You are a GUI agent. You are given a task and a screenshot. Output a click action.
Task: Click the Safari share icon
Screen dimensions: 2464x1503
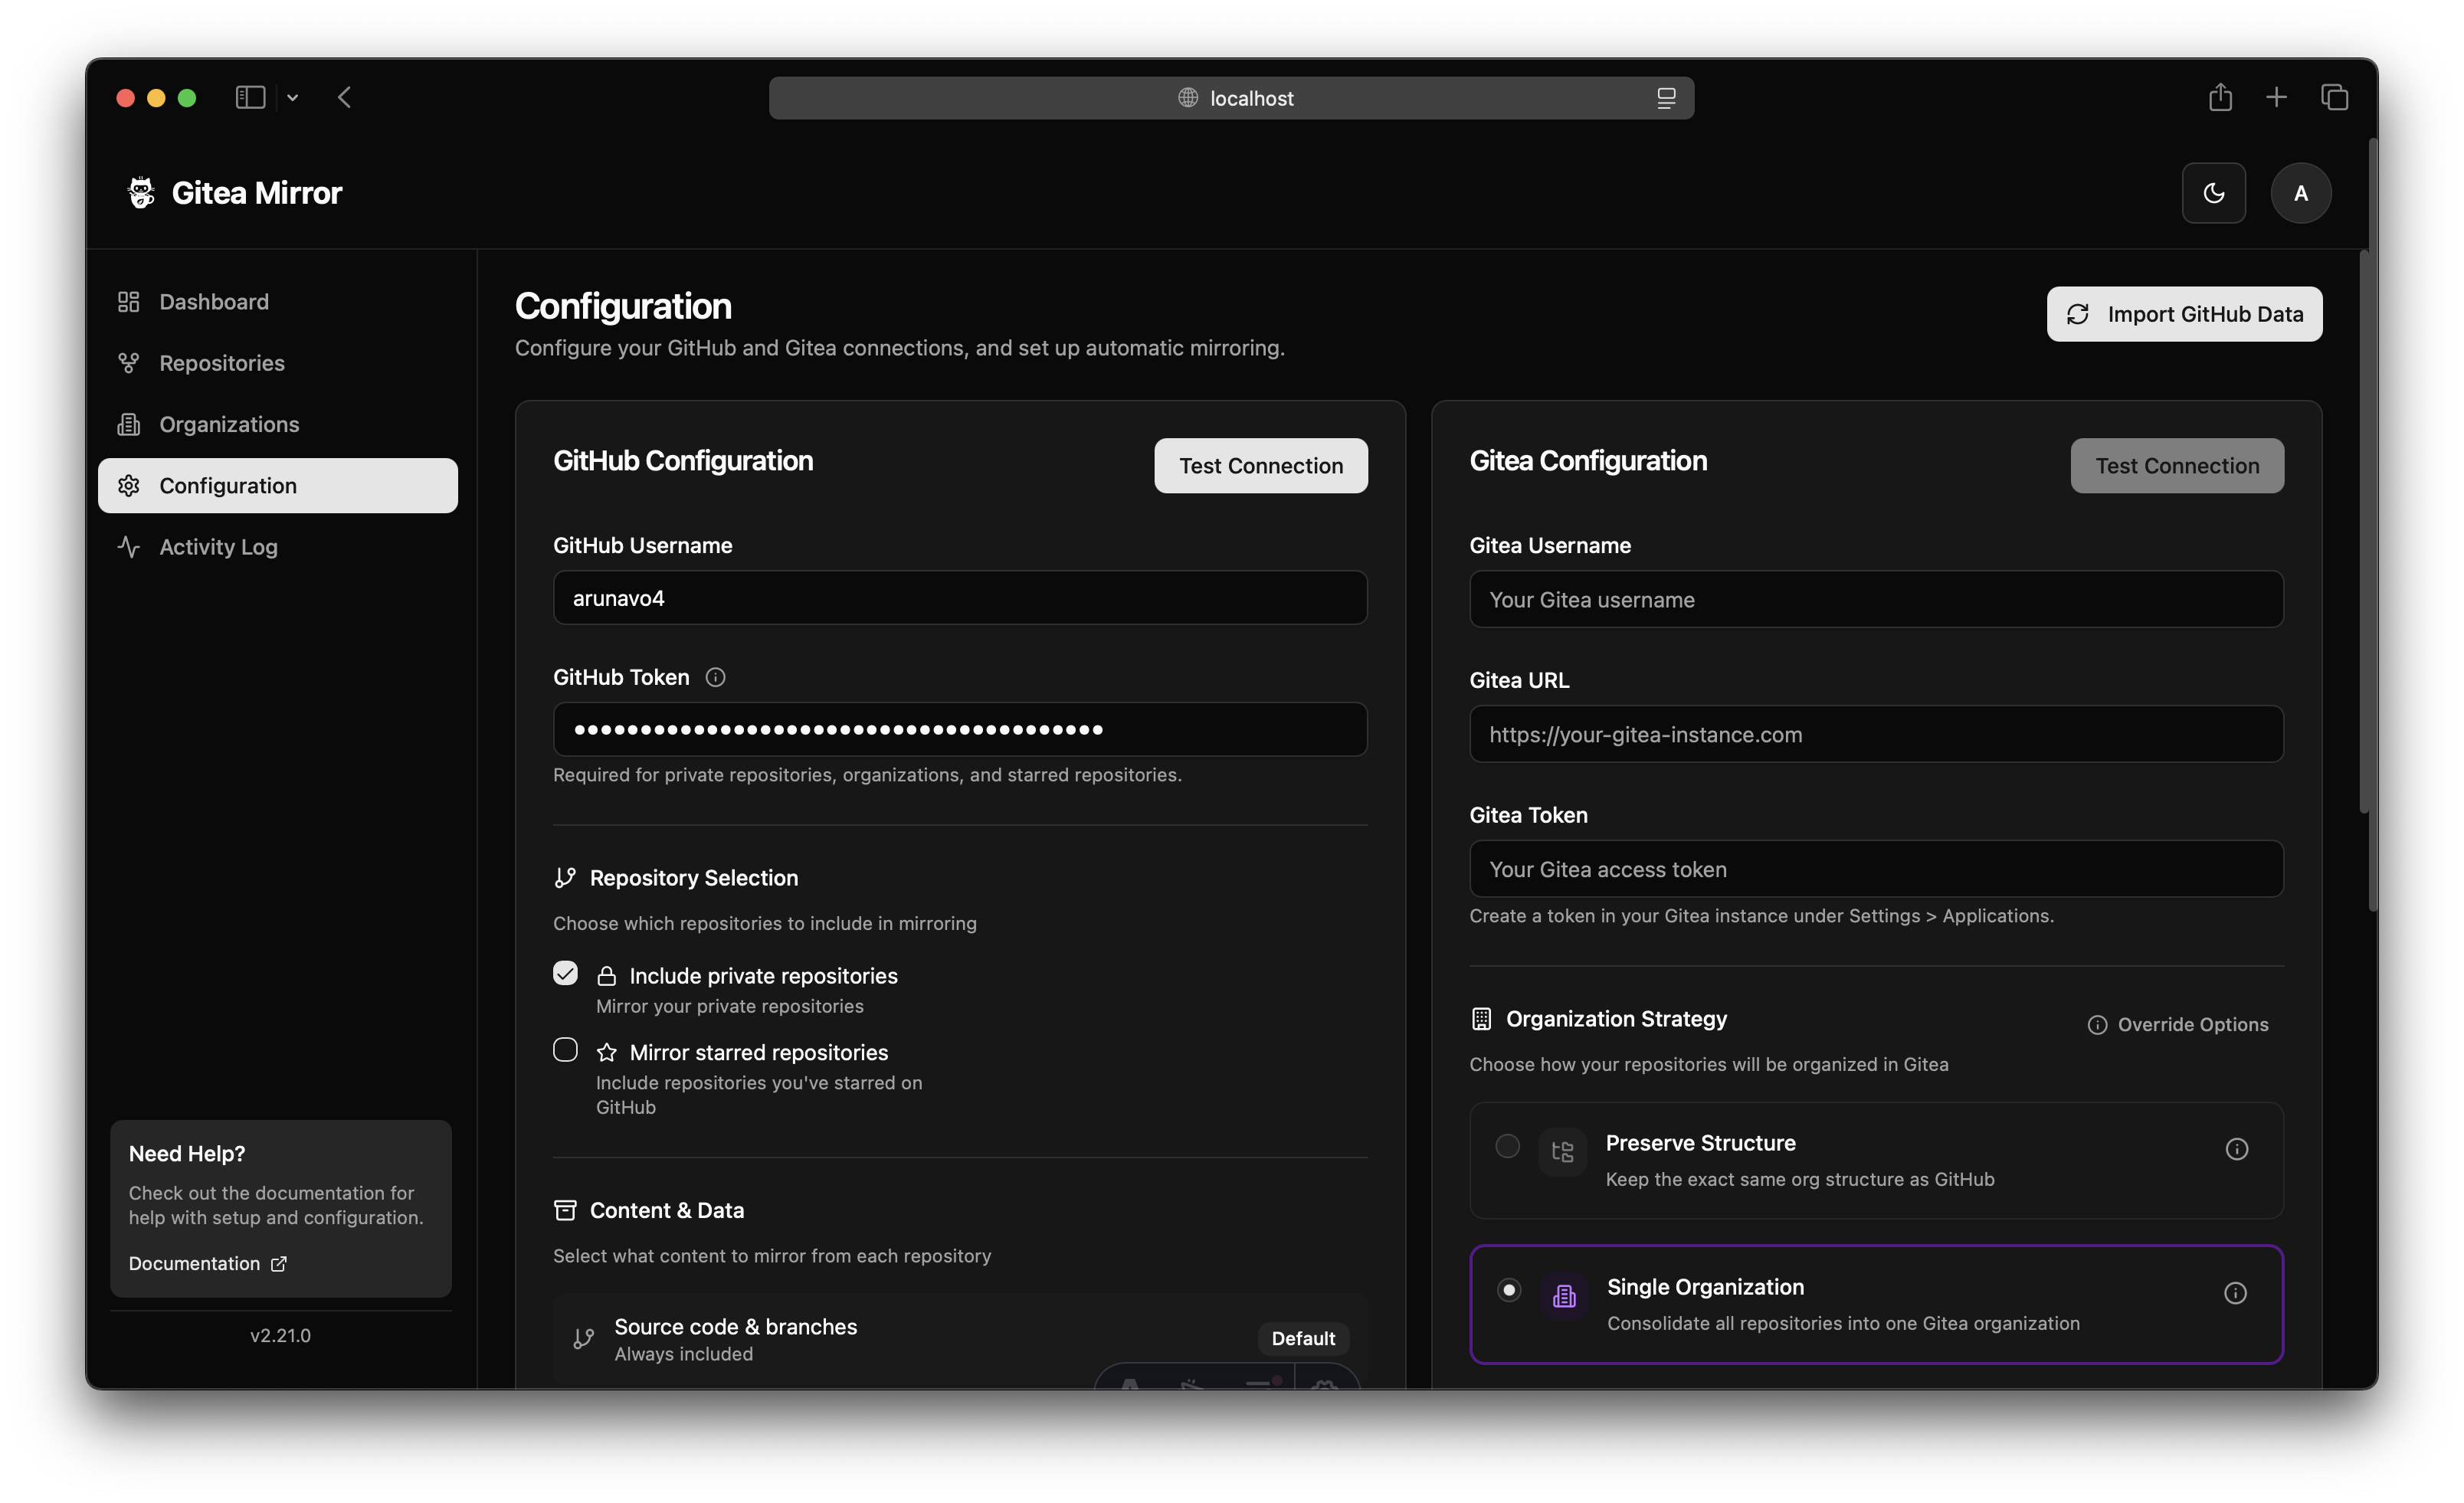click(2220, 97)
